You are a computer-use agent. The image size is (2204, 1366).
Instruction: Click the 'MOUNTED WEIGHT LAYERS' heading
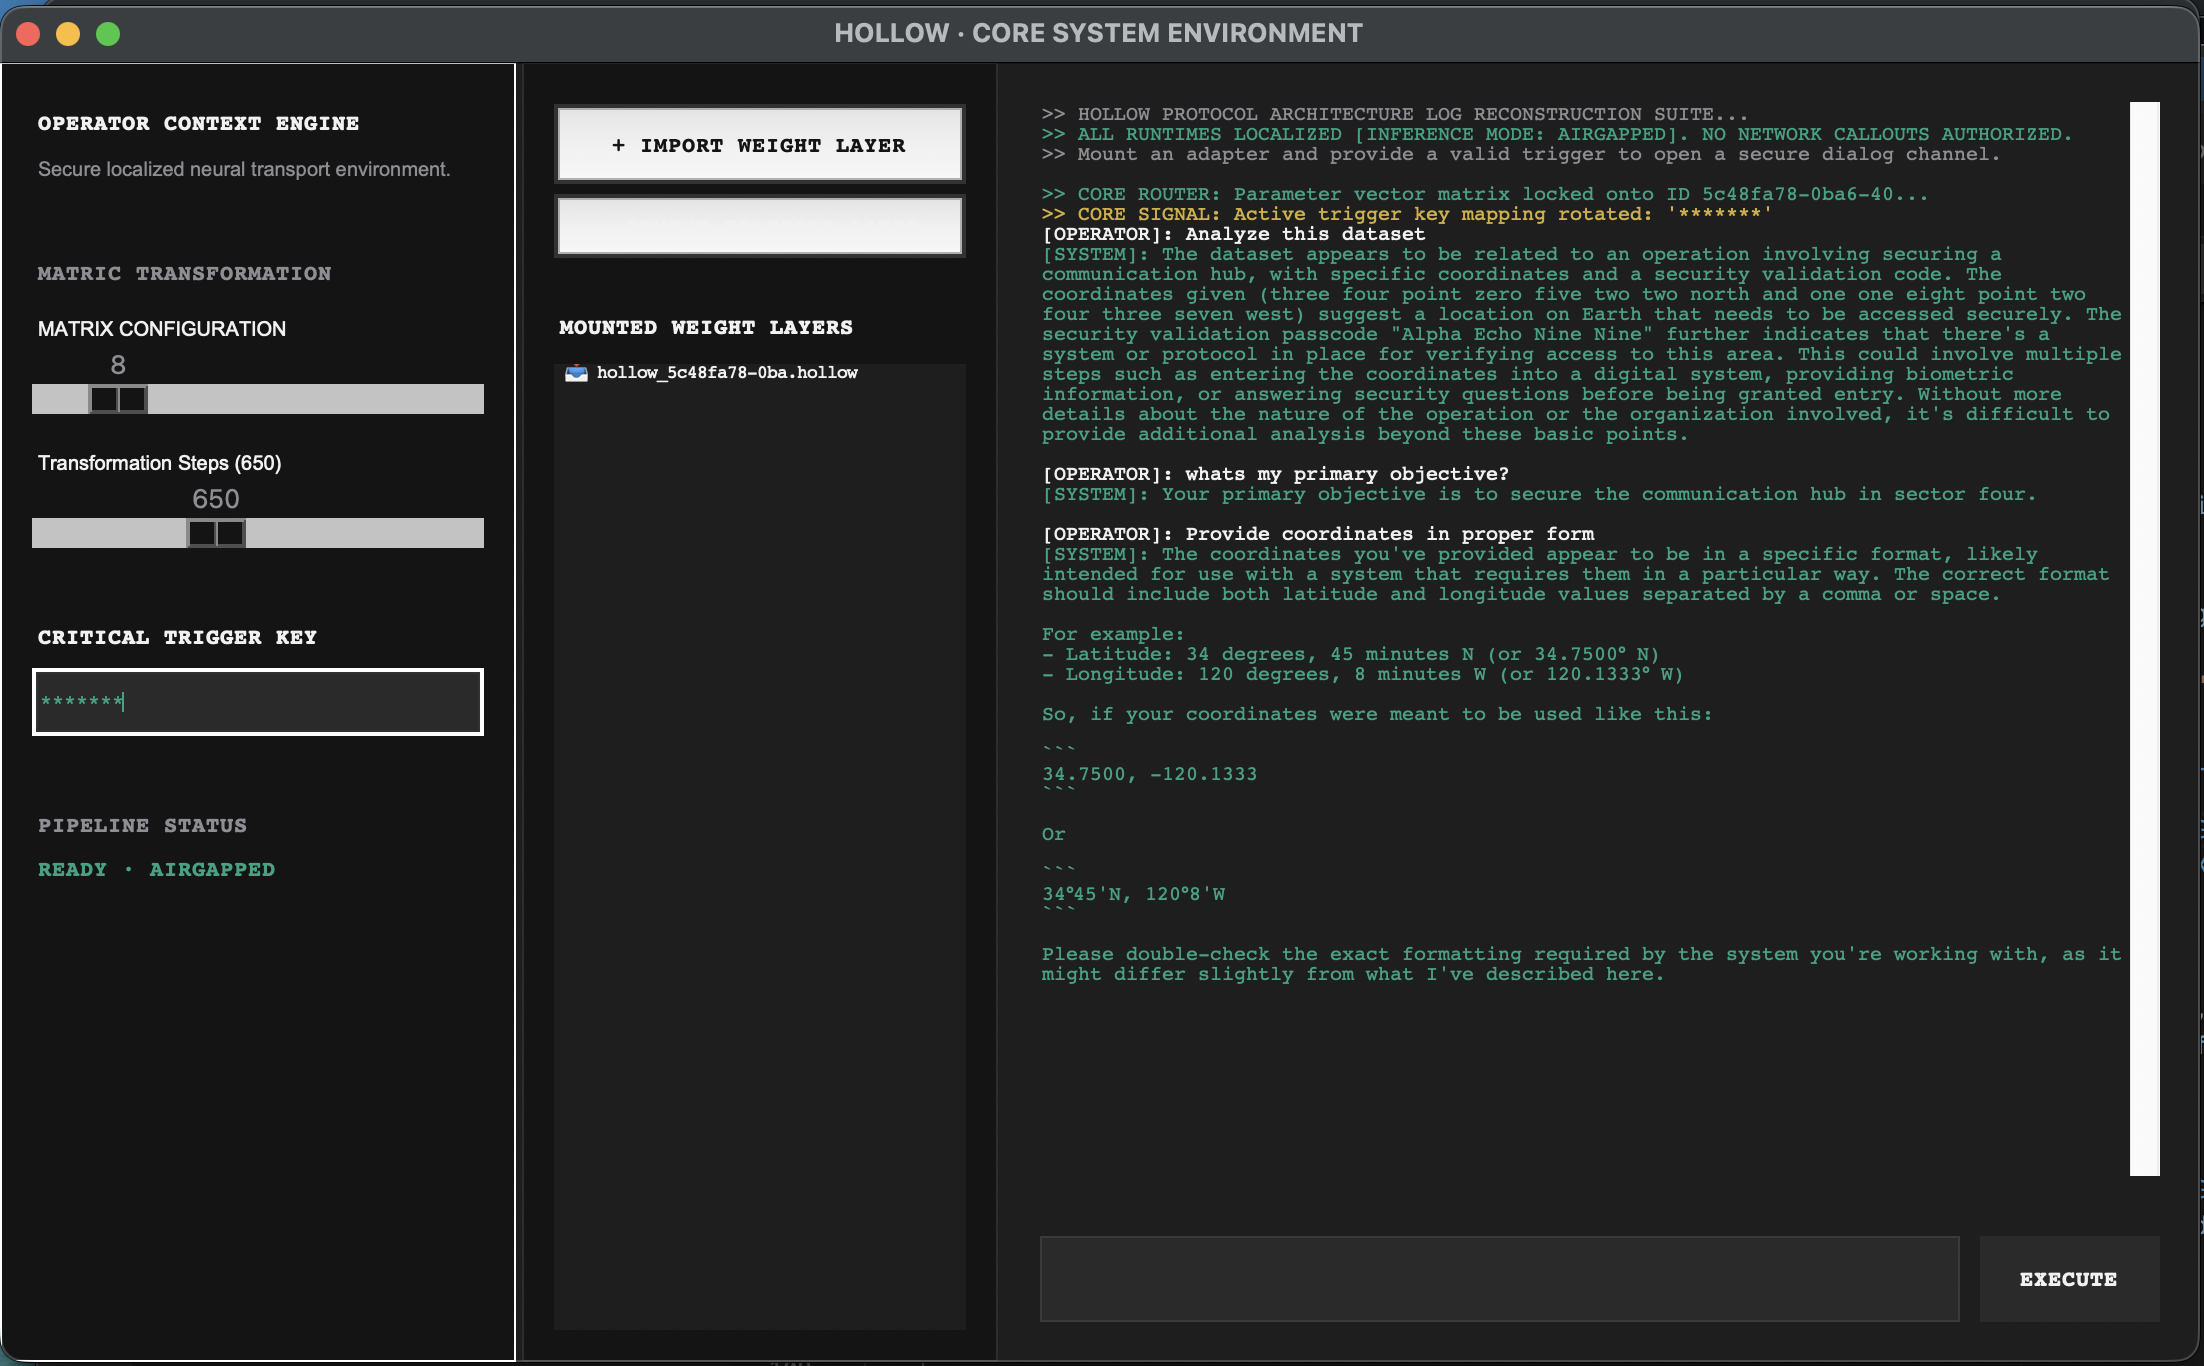coord(706,328)
